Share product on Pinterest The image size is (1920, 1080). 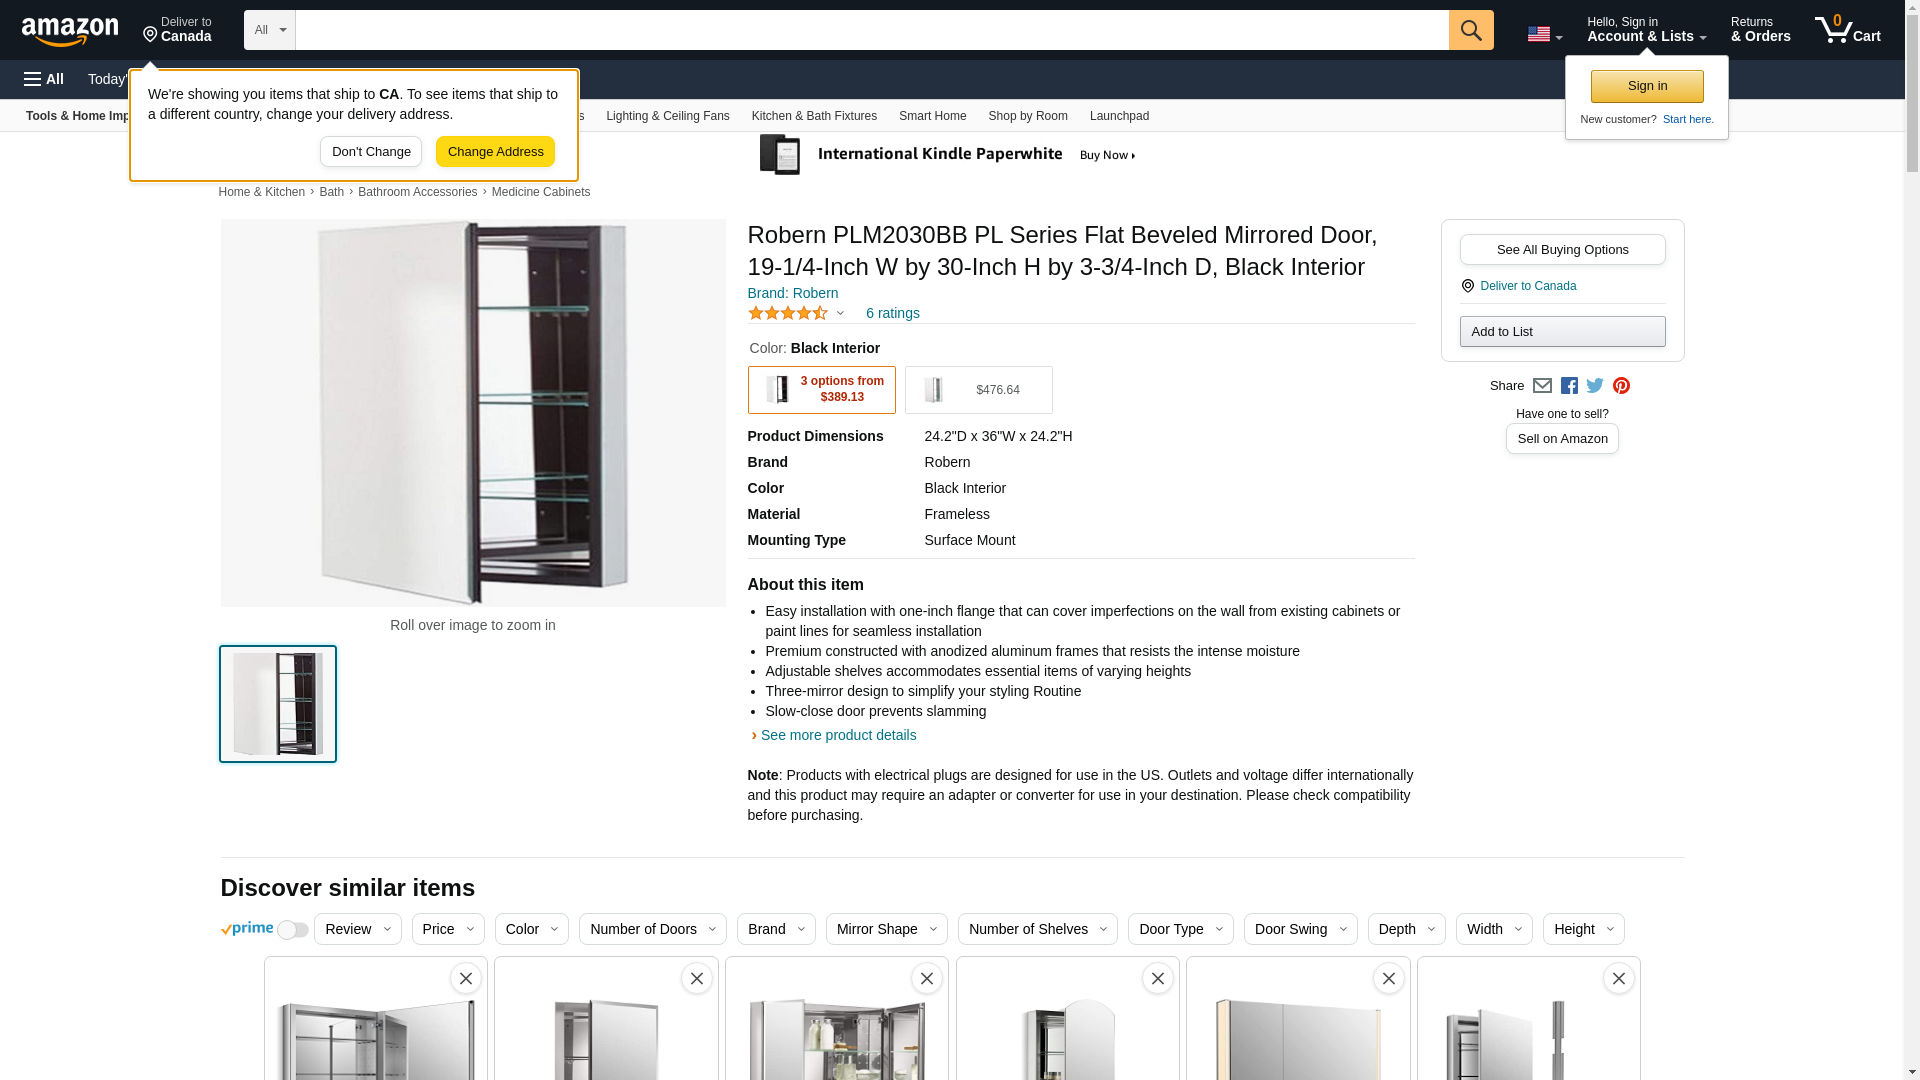[x=1621, y=386]
